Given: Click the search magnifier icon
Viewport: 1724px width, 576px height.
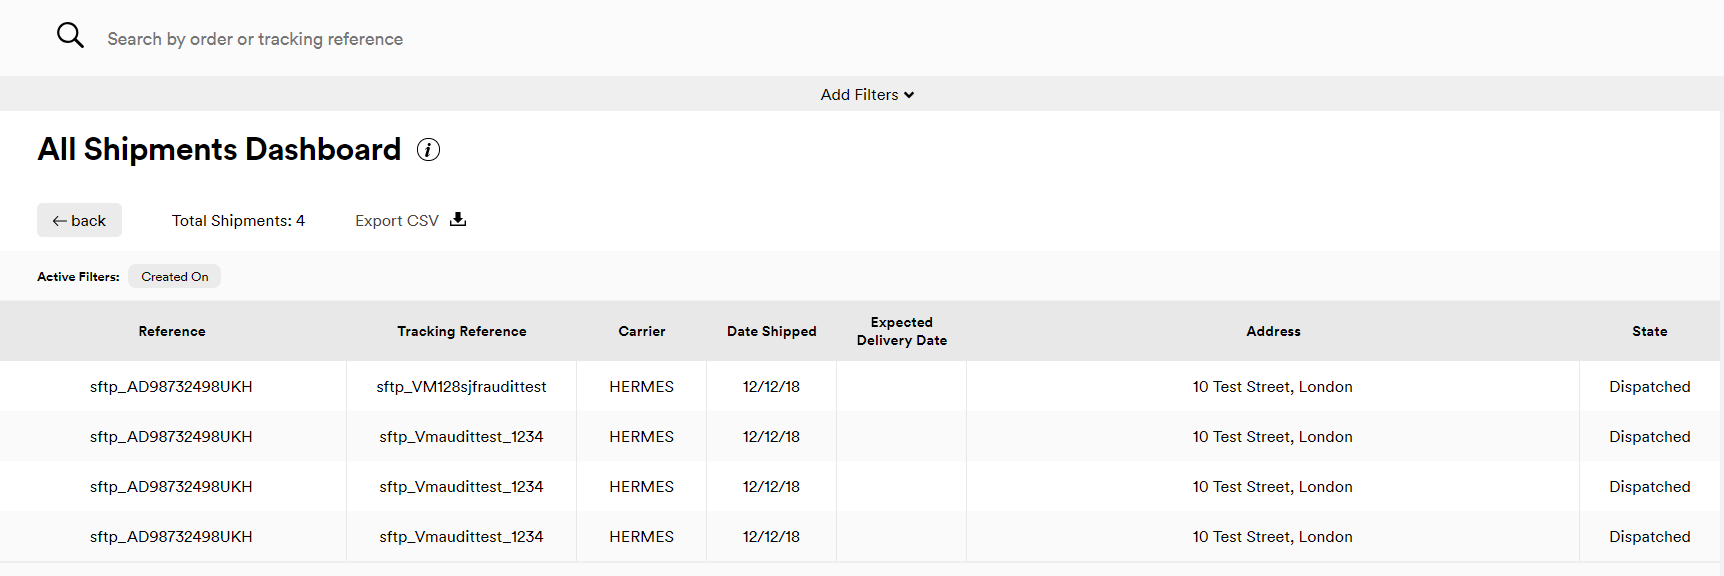Looking at the screenshot, I should pyautogui.click(x=70, y=36).
